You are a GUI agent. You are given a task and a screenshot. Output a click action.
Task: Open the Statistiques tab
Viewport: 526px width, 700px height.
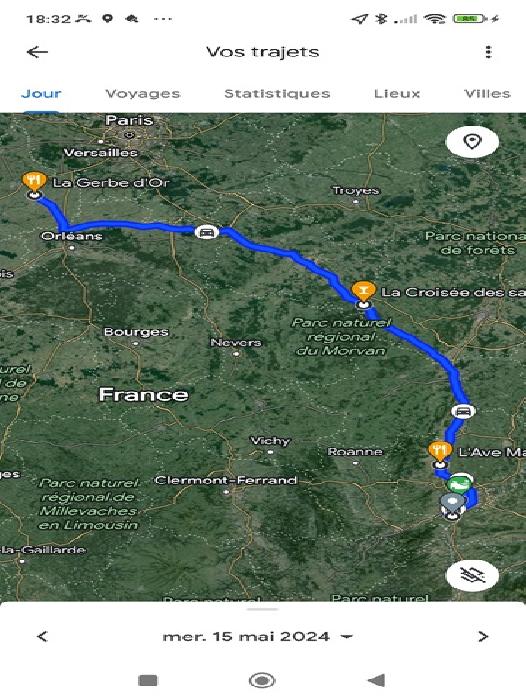277,94
